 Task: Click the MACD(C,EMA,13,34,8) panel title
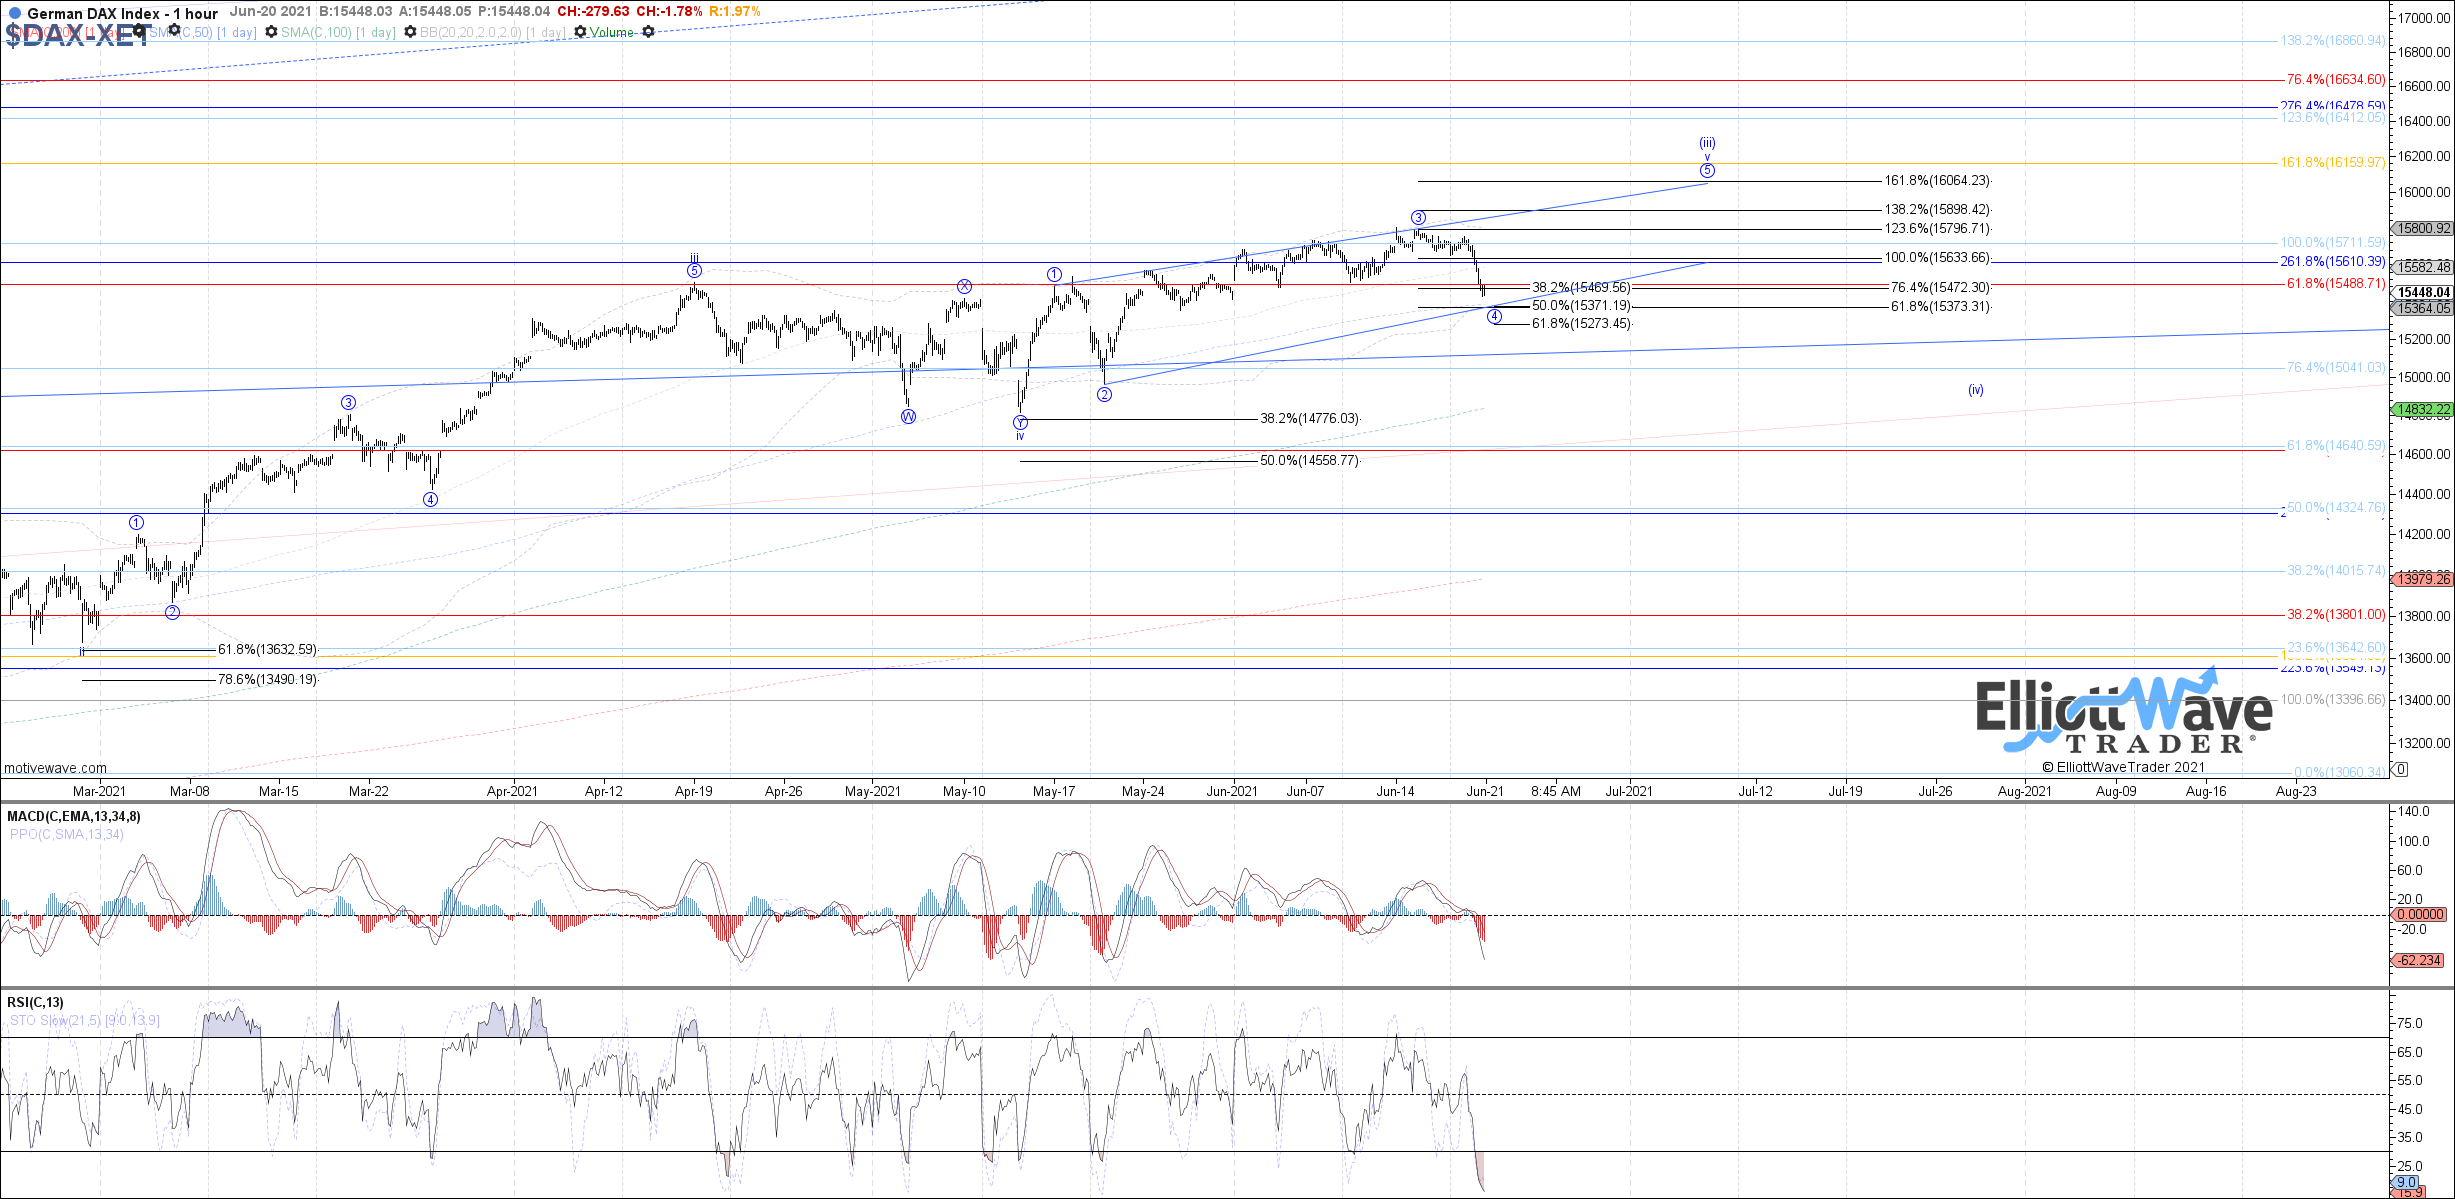[x=73, y=816]
